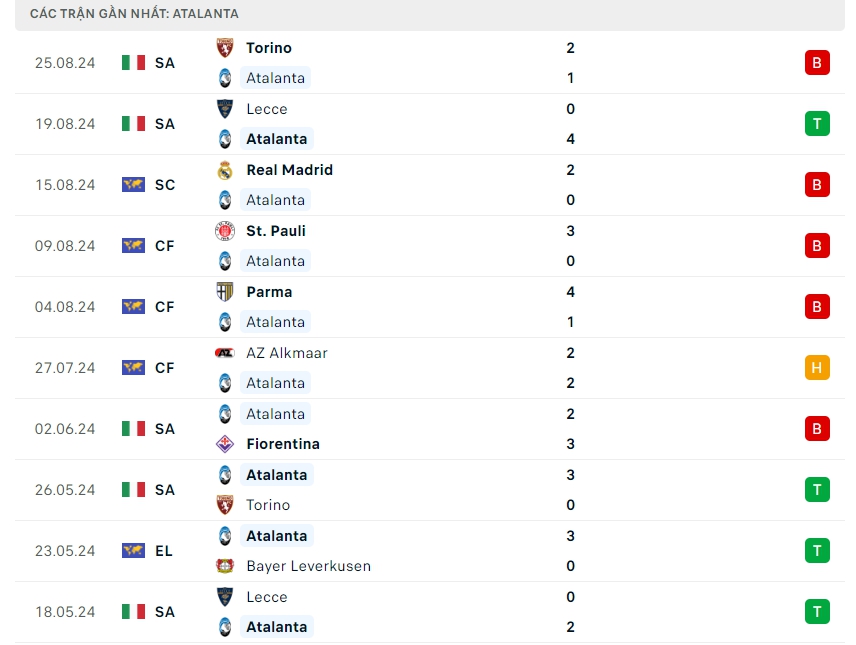Click the Italy flag on the 19.08.24 row

point(133,124)
